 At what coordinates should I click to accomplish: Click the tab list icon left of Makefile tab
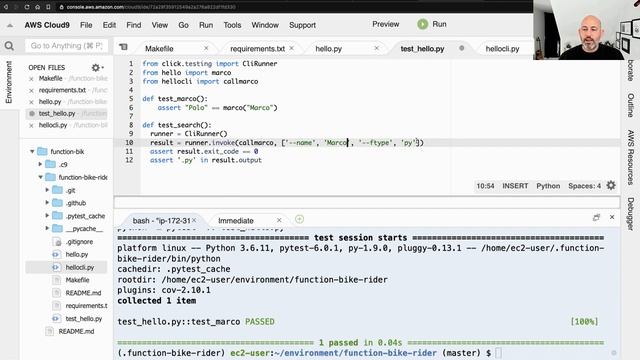tap(123, 47)
